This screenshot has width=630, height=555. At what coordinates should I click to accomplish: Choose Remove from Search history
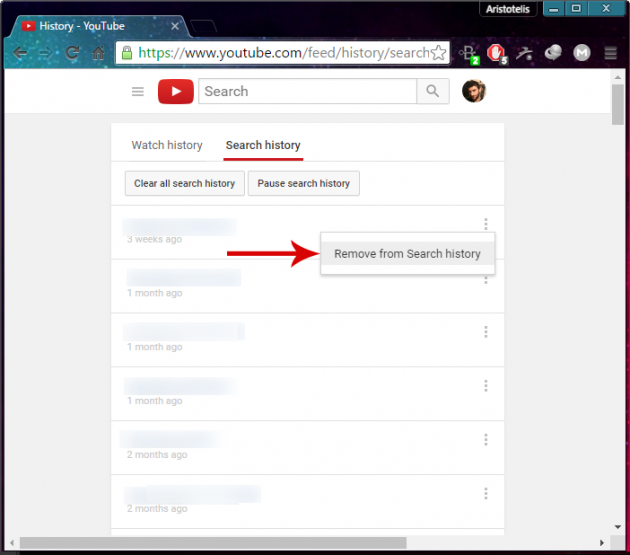(x=407, y=254)
